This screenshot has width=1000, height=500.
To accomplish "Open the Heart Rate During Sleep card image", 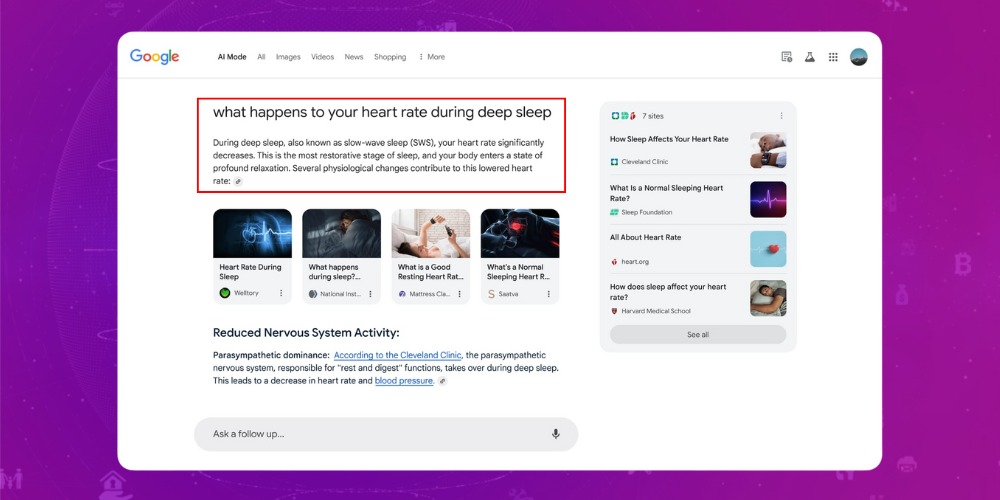I will (253, 233).
